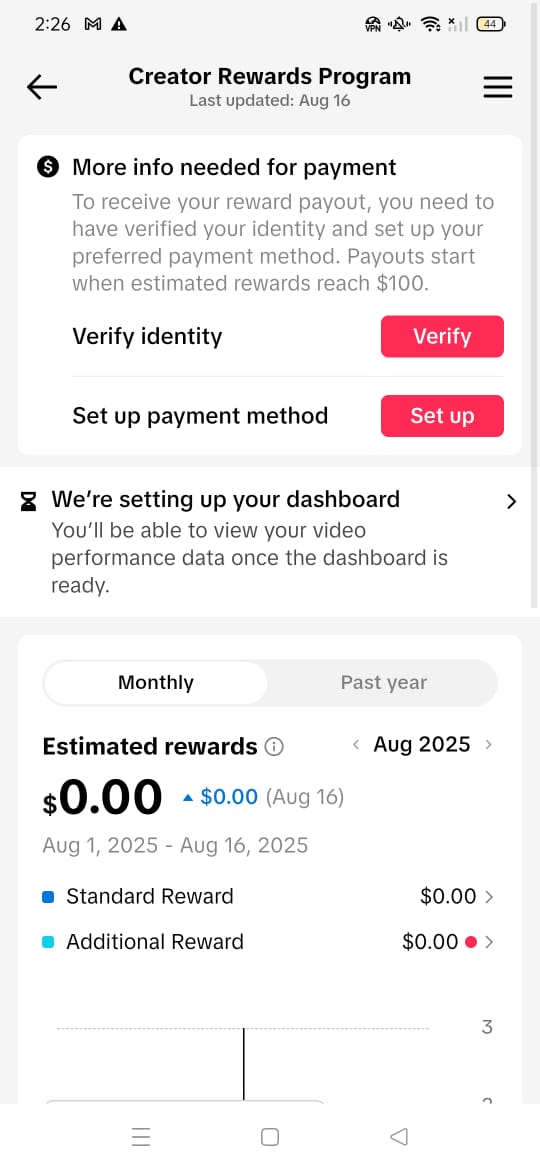Switch to the Monthly view
540x1170 pixels.
tap(155, 683)
